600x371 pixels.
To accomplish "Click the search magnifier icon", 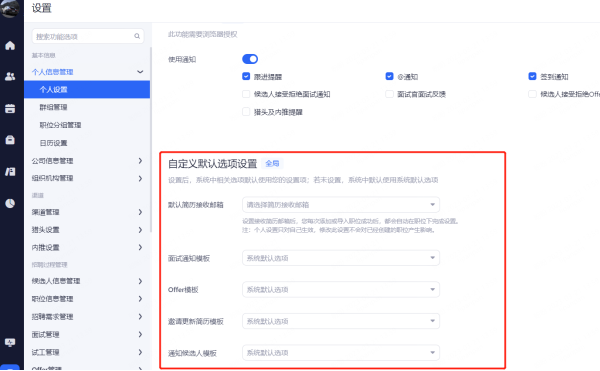I will [x=137, y=36].
